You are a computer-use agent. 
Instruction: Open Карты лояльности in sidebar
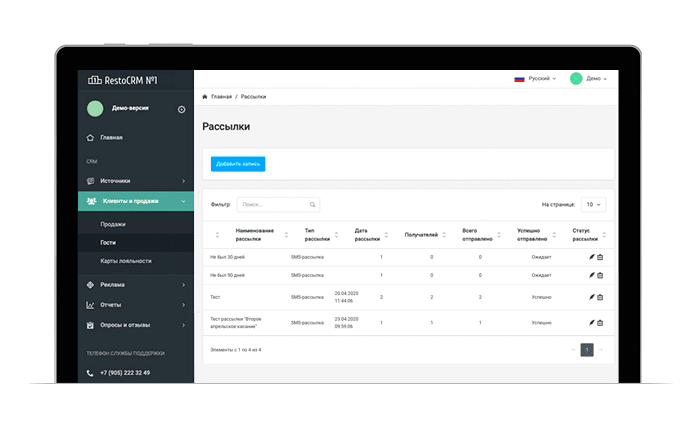click(x=126, y=260)
